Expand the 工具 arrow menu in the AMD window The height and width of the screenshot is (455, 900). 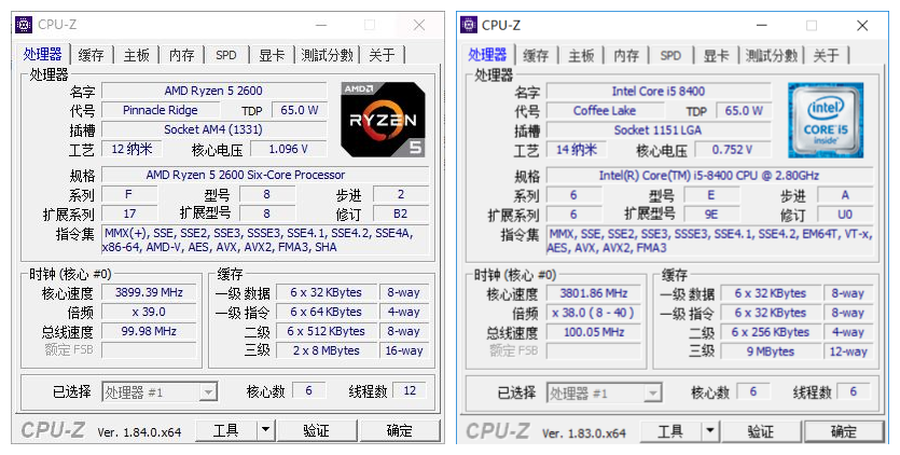(x=265, y=430)
